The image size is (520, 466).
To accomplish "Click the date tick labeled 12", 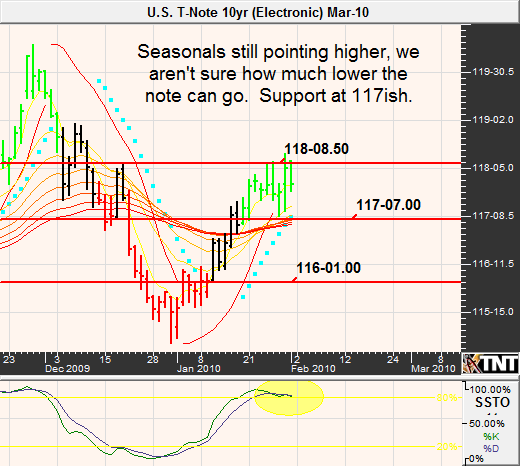I will pos(345,359).
